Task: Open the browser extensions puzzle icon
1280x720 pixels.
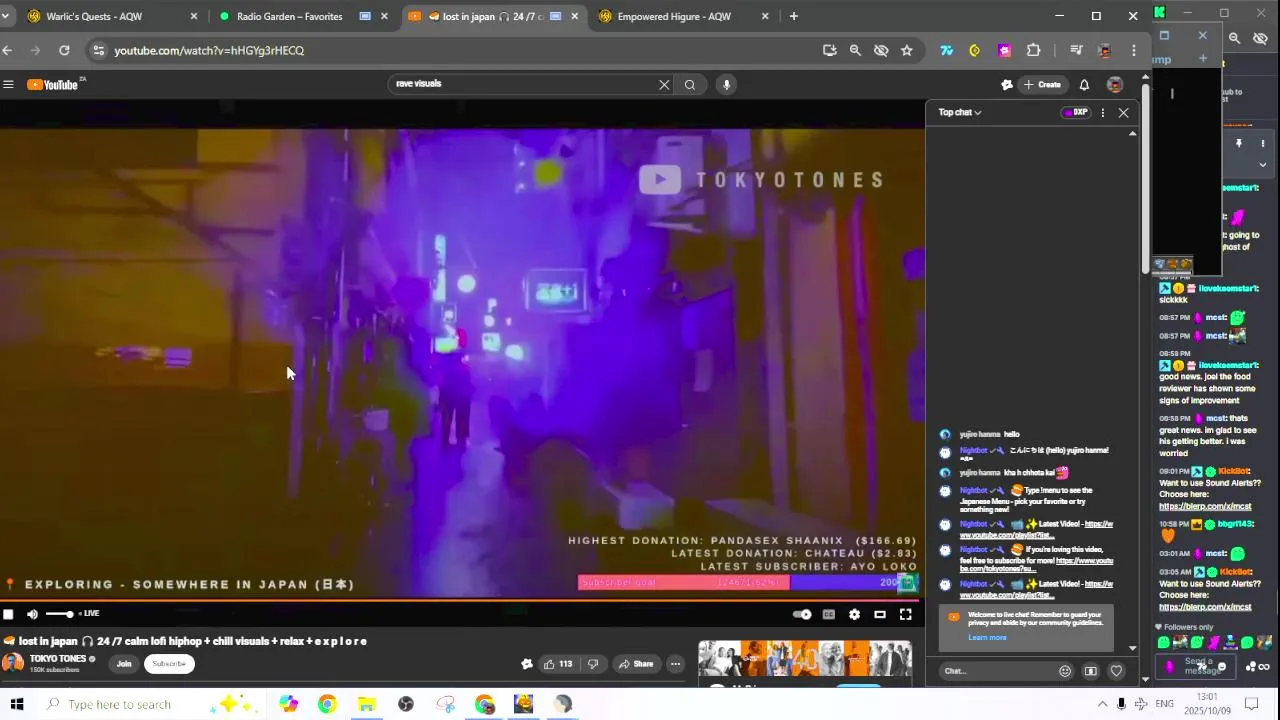Action: (x=1033, y=50)
